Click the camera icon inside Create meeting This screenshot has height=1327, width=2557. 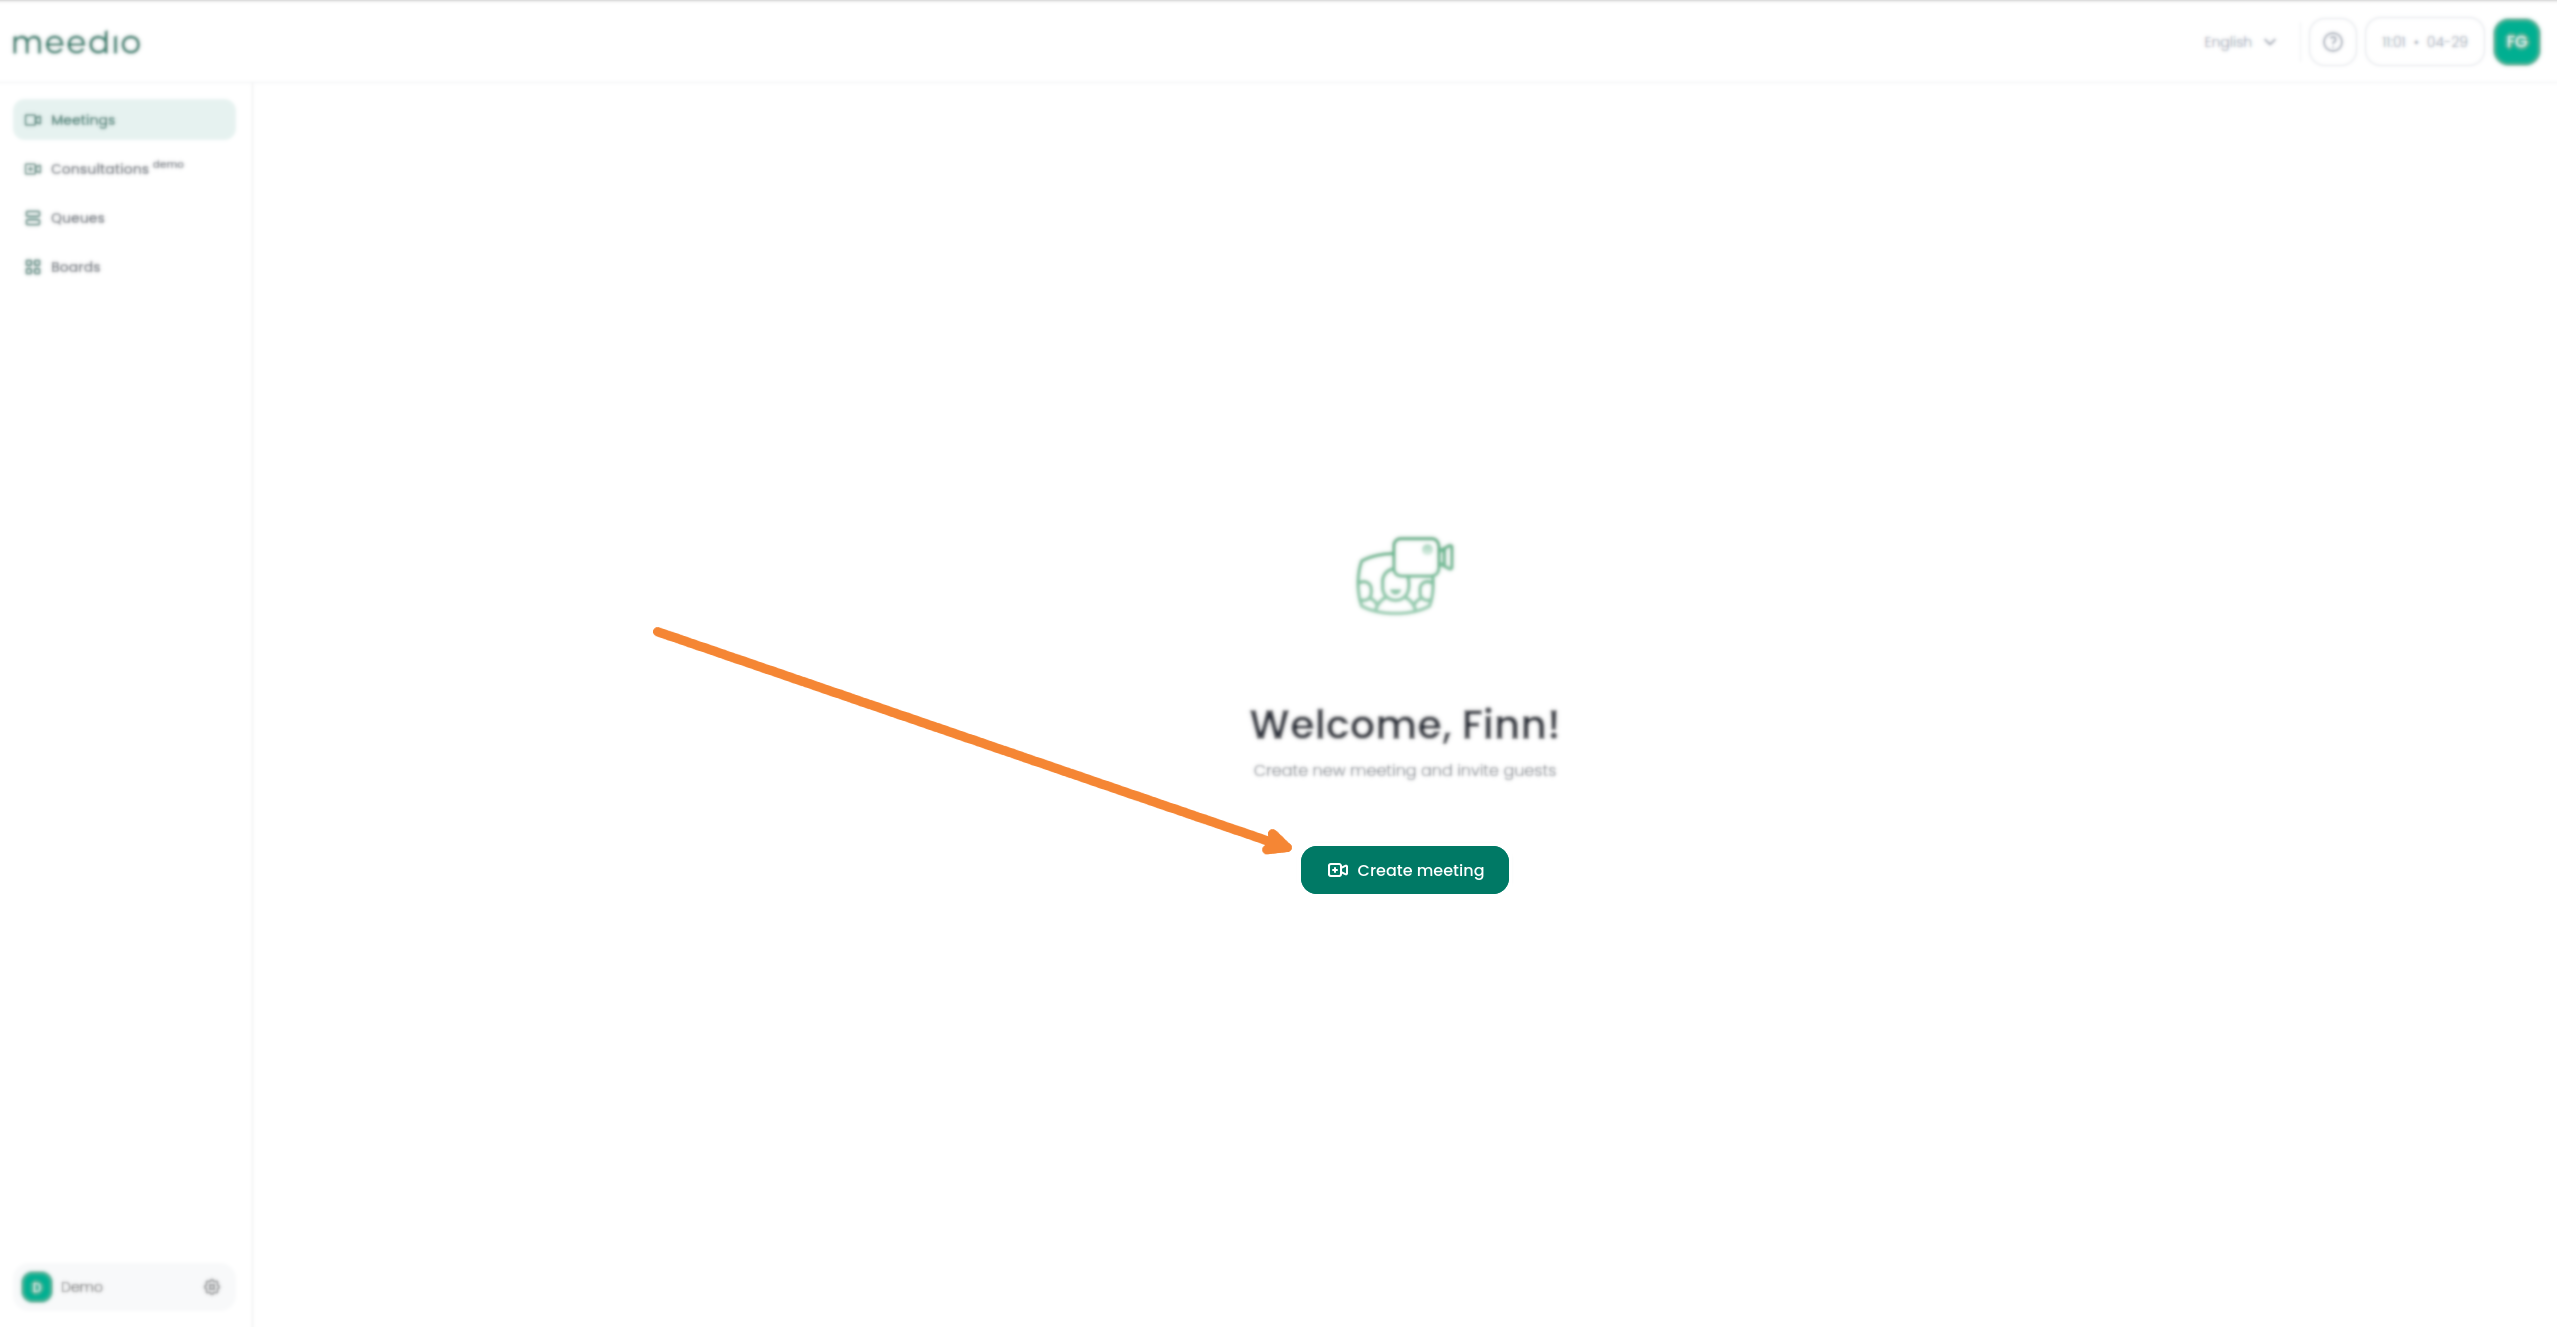point(1338,870)
